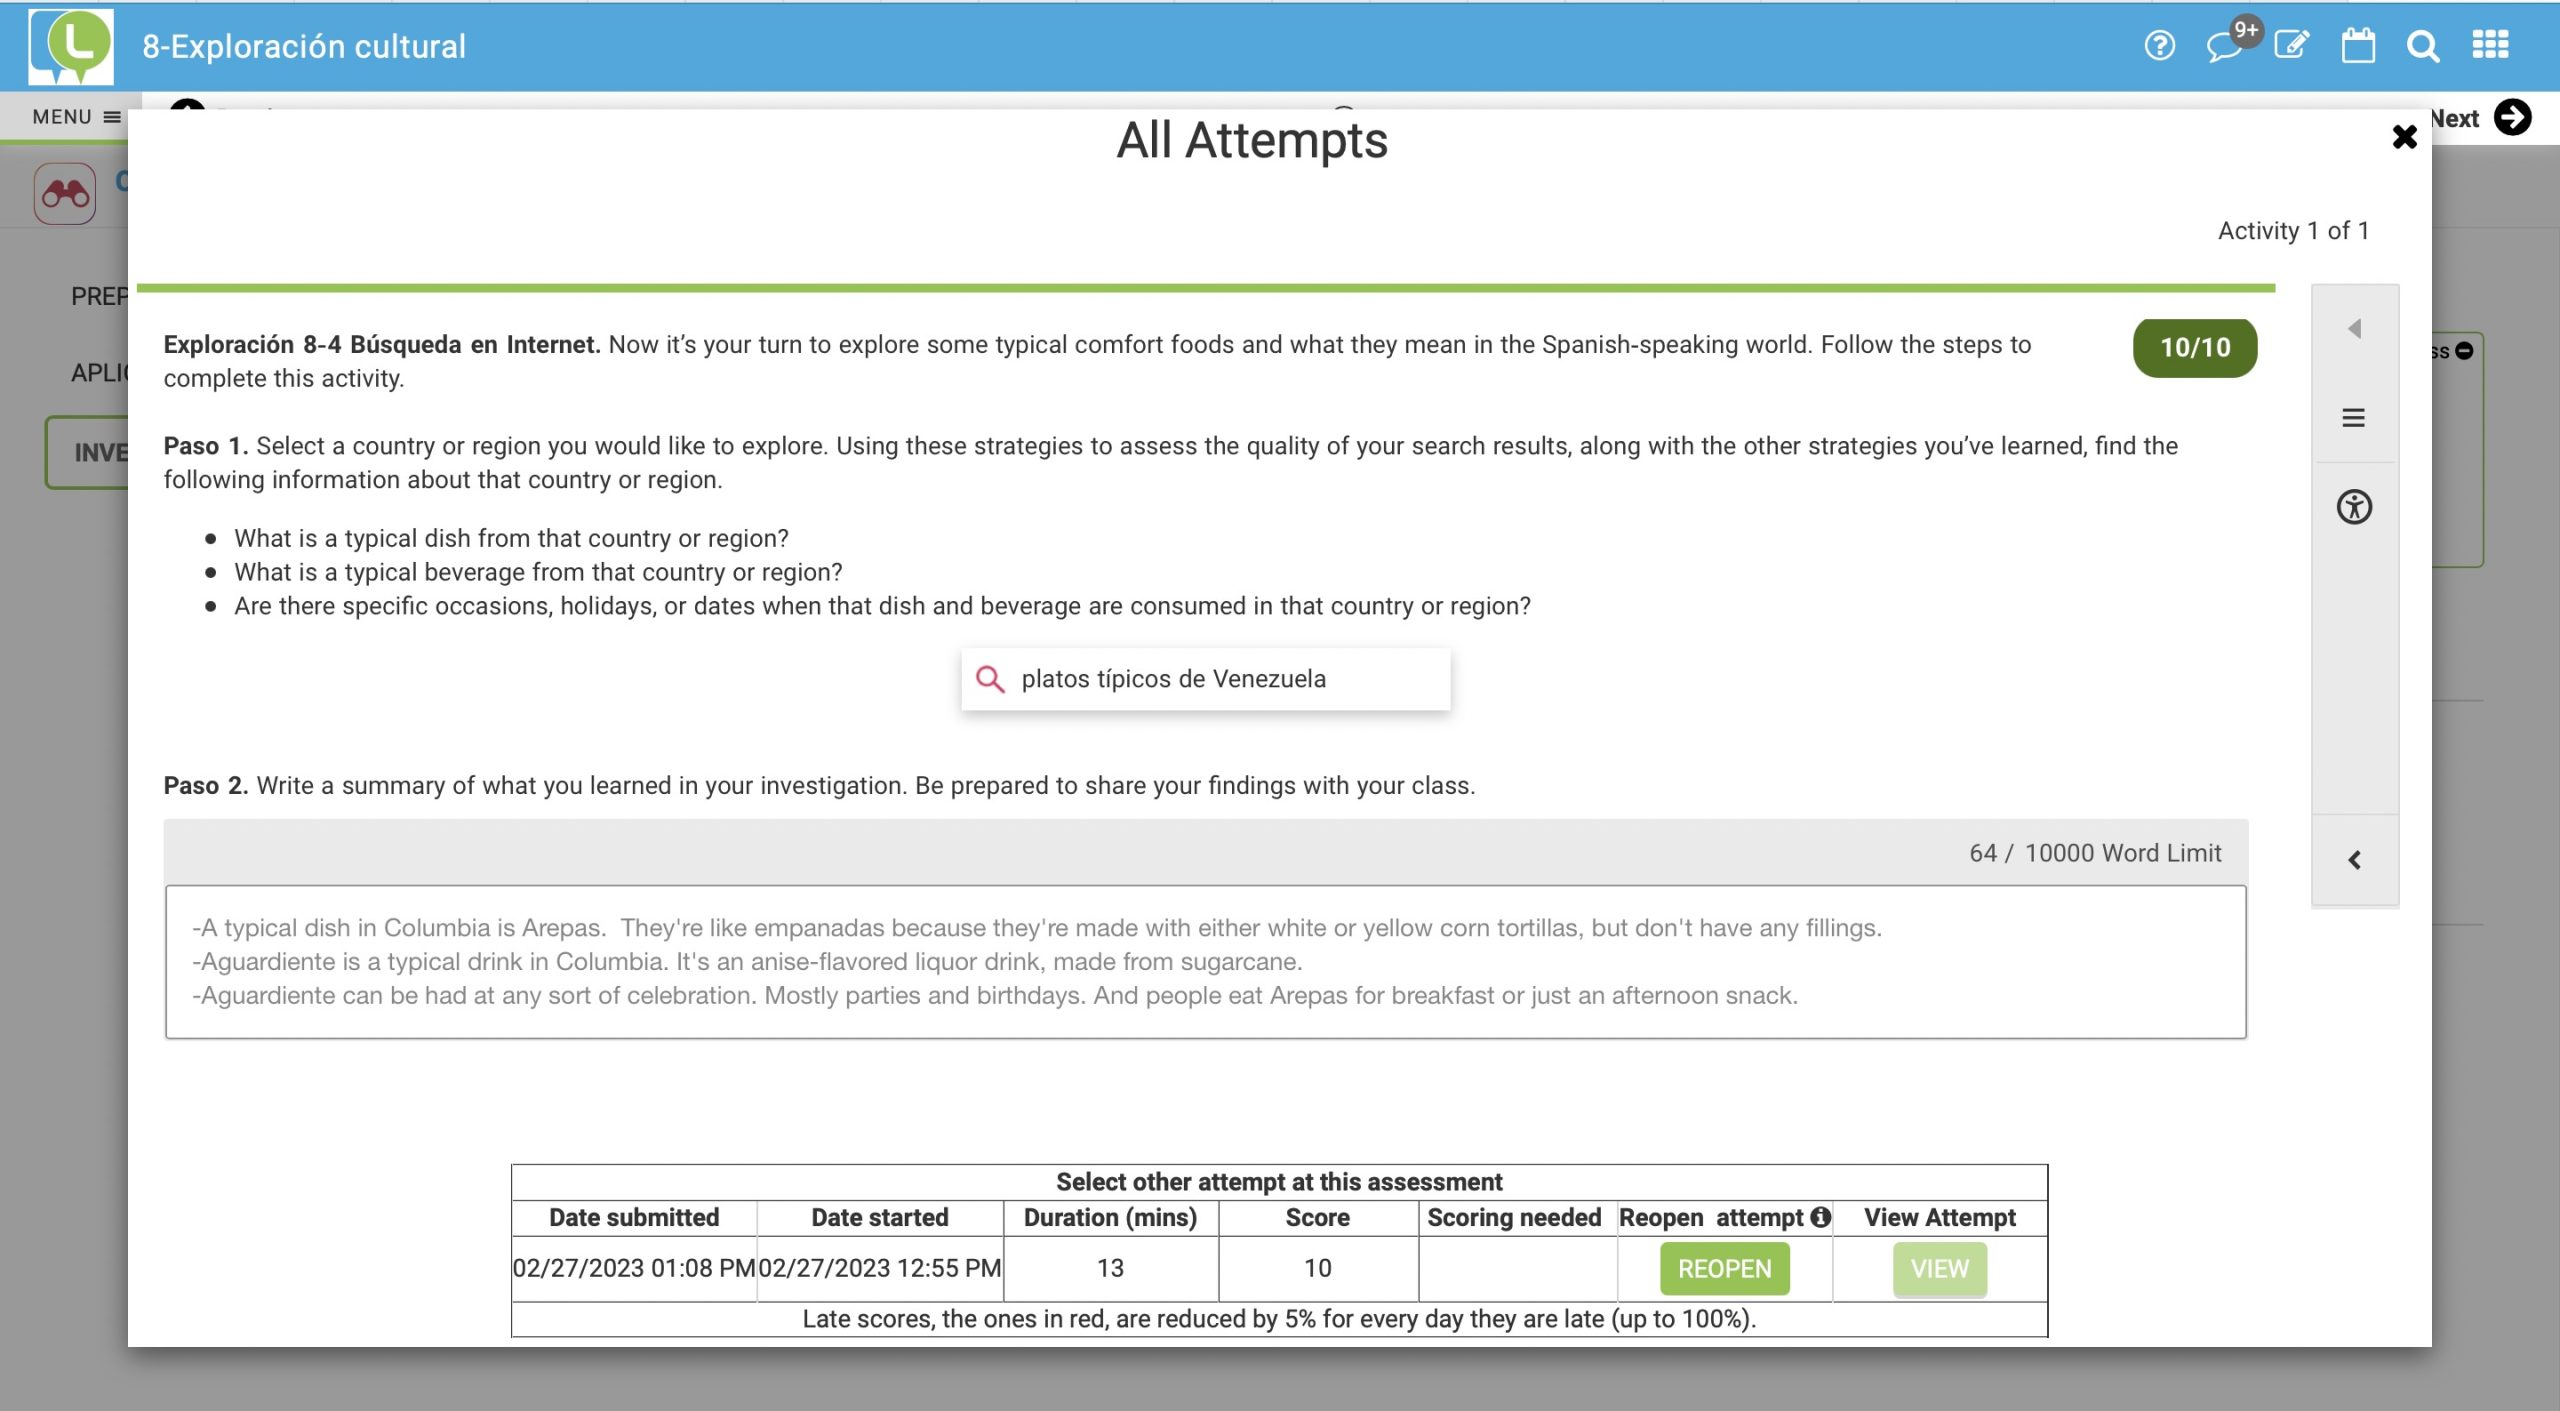Click the info icon beside Reopen attempt
2560x1411 pixels.
pos(1821,1217)
